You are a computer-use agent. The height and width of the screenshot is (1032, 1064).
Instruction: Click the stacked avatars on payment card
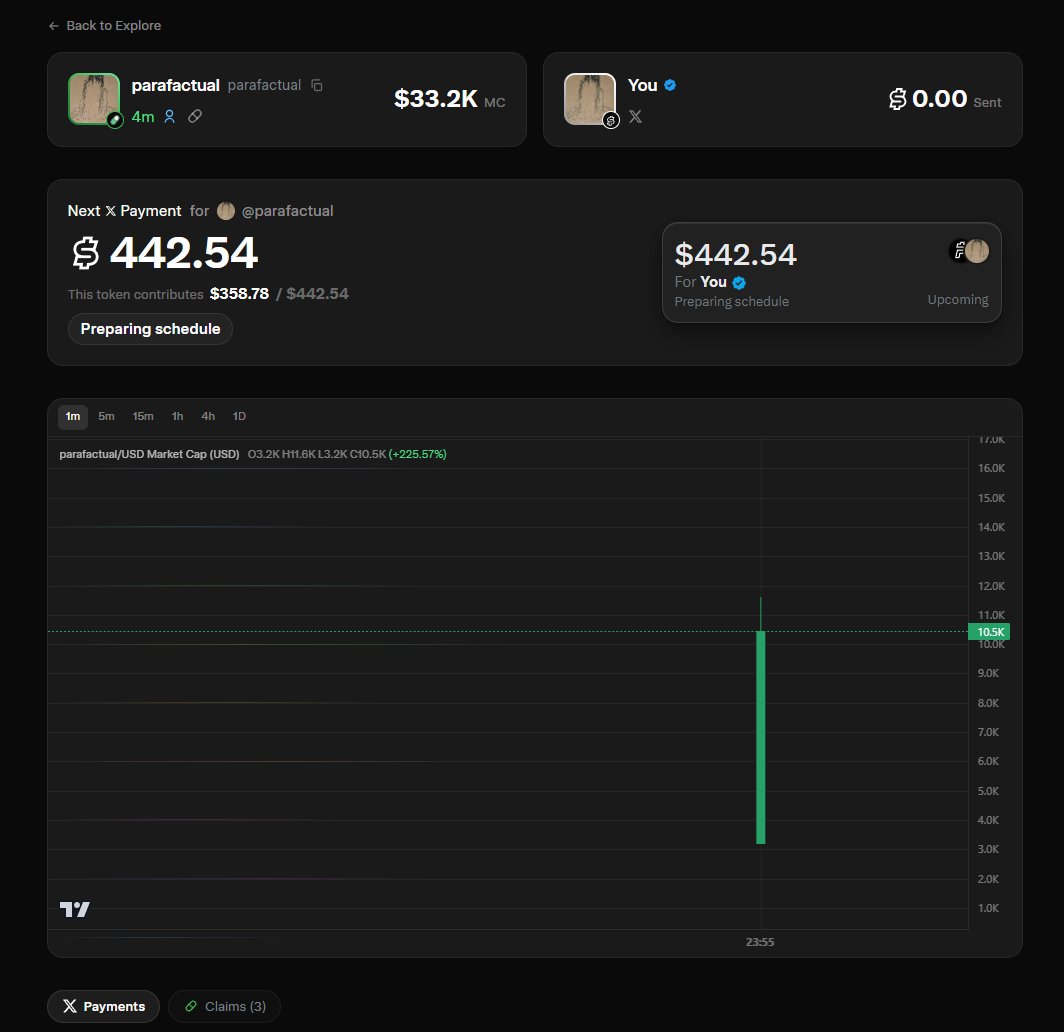click(969, 251)
